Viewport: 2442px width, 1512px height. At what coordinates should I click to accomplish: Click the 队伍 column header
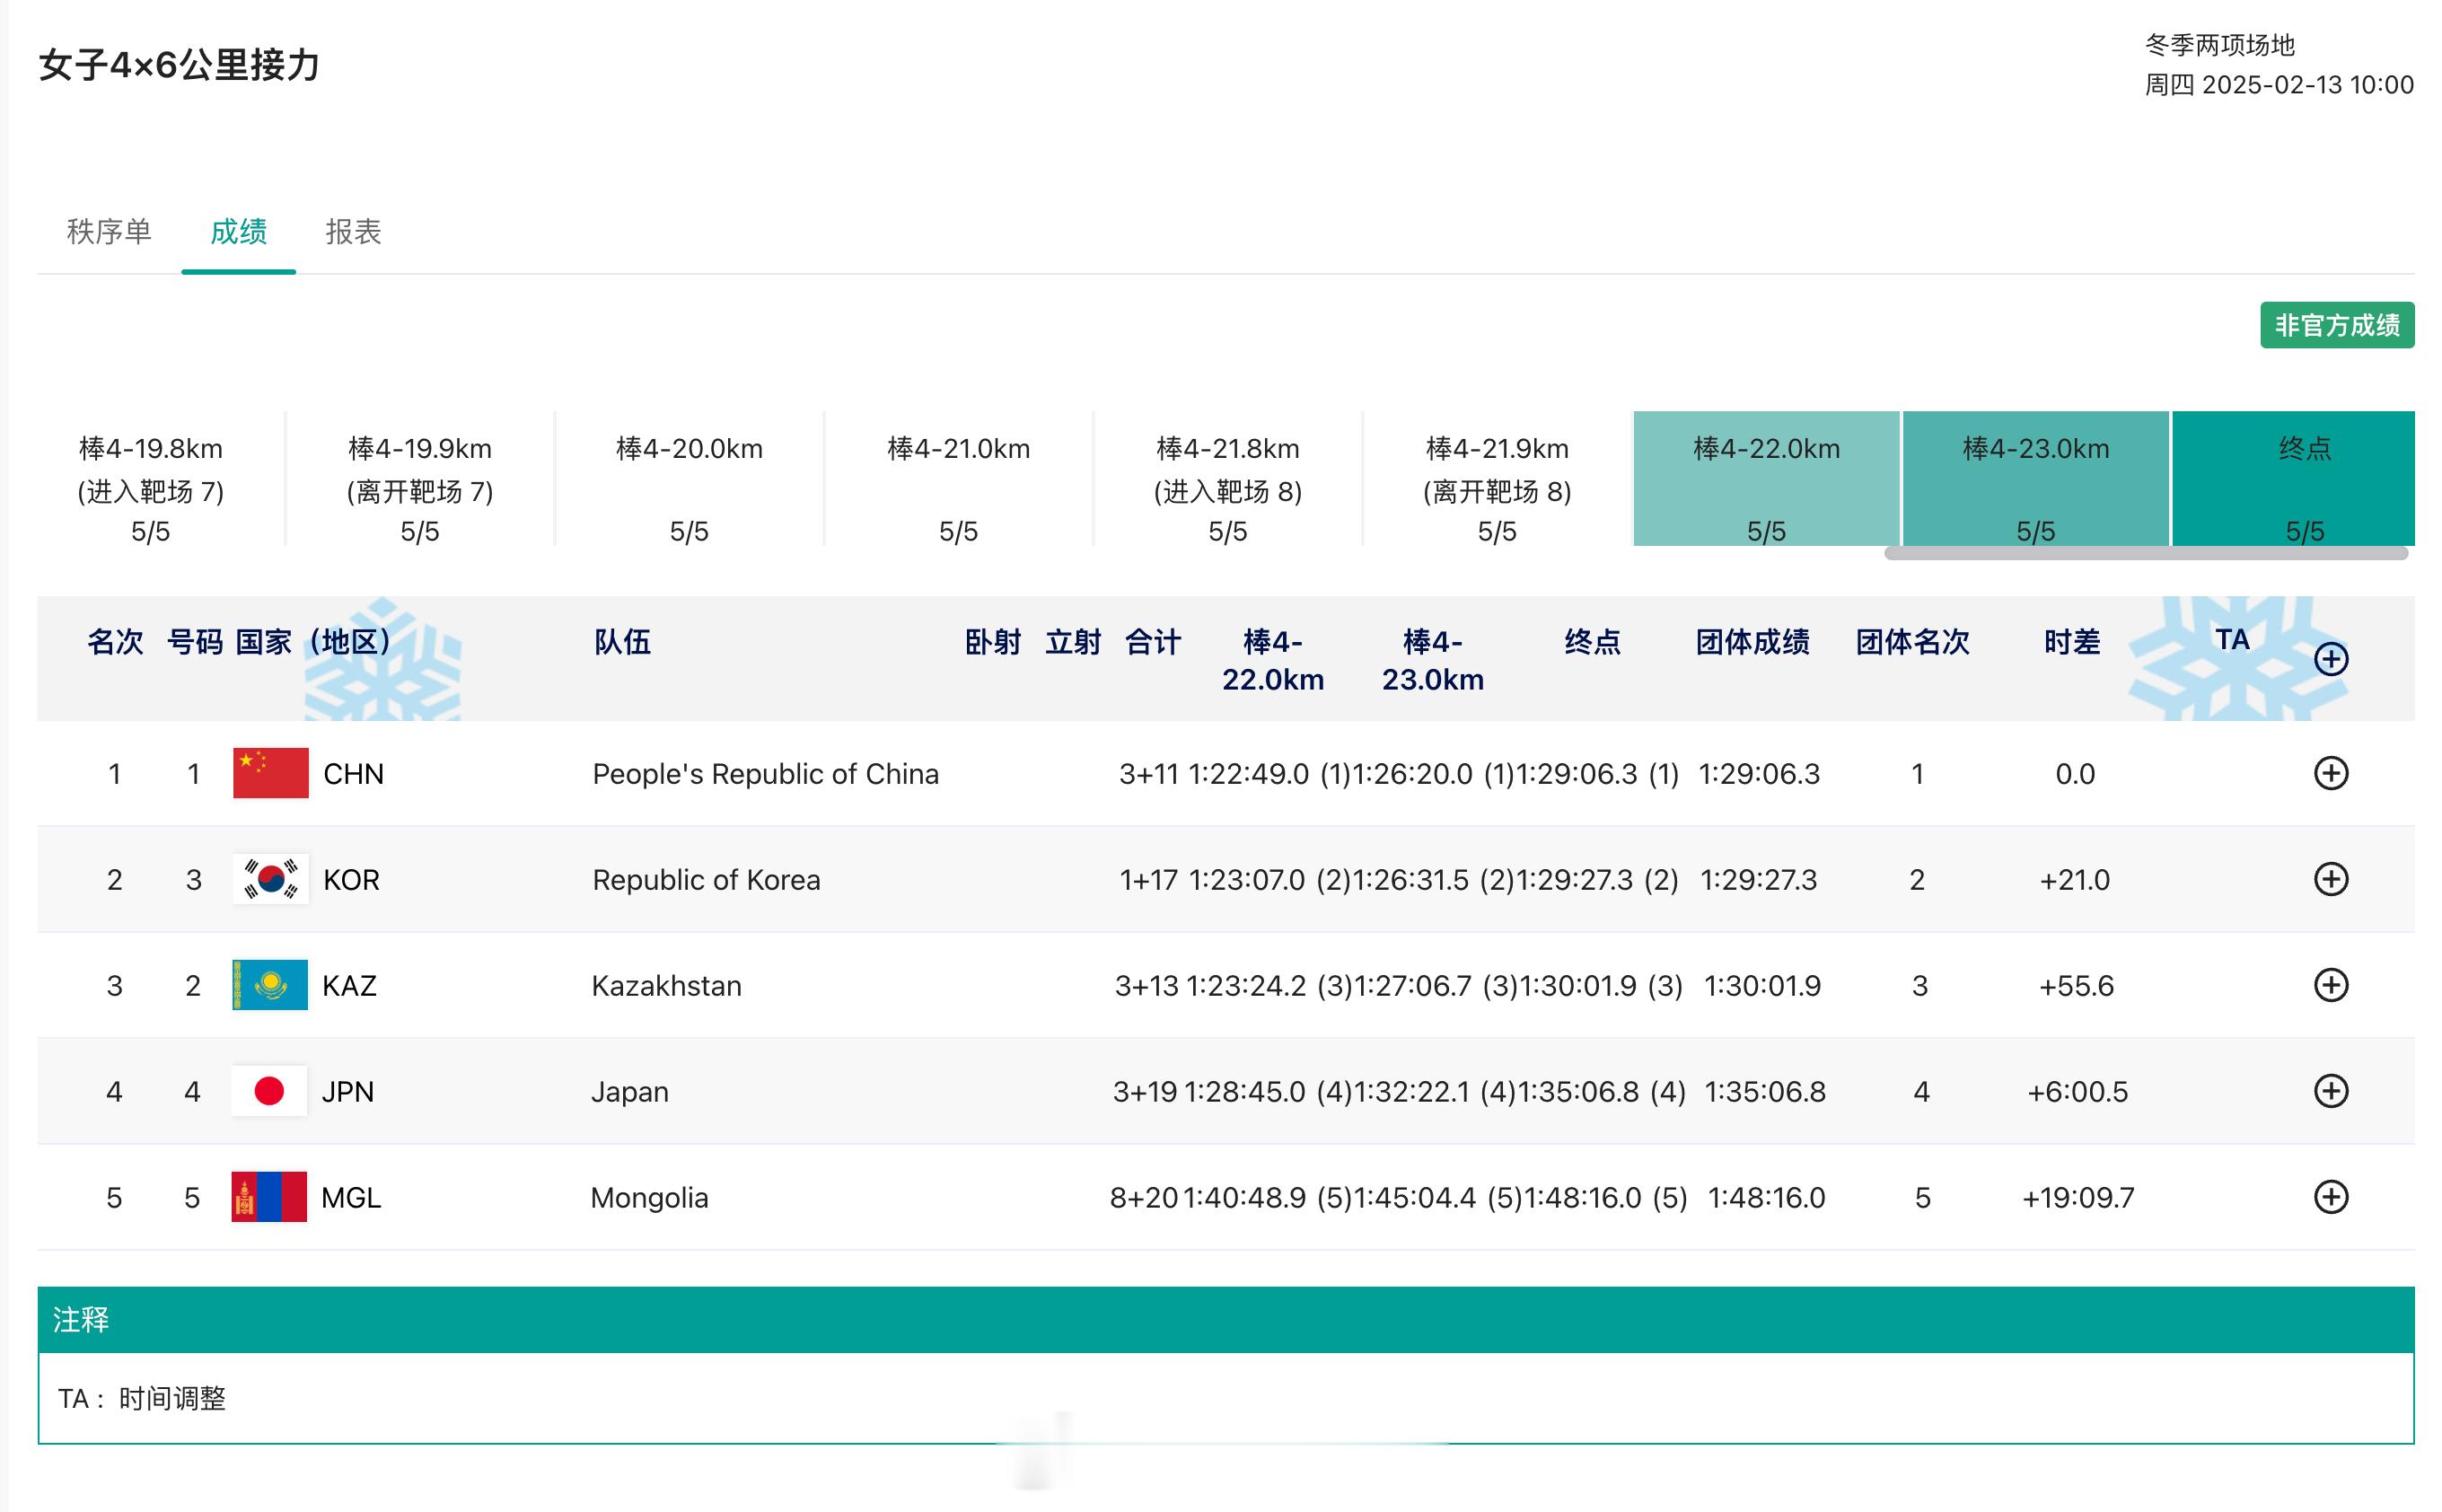coord(622,642)
